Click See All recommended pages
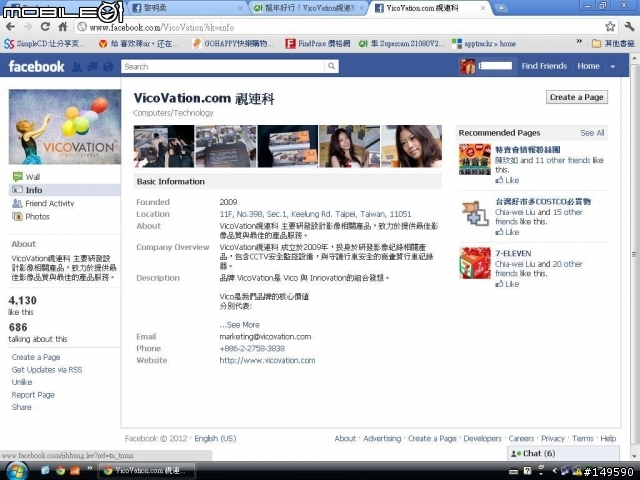This screenshot has height=480, width=640. [592, 133]
